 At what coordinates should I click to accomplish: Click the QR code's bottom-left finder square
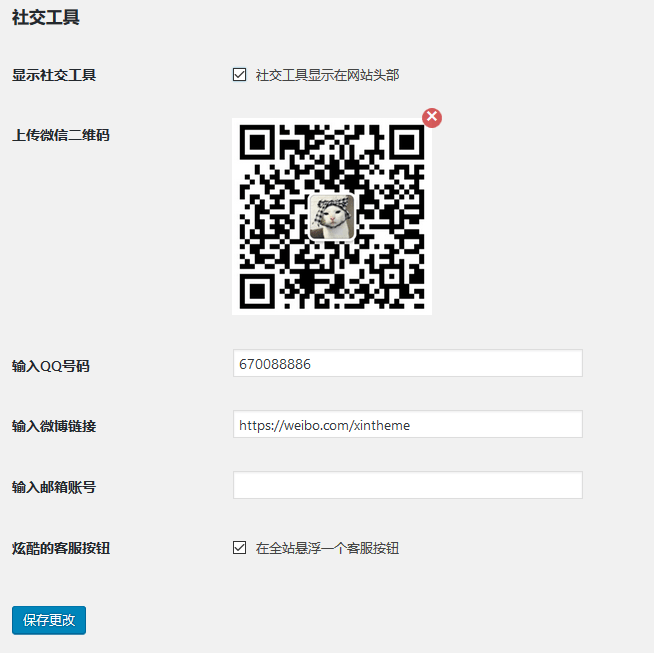(257, 291)
